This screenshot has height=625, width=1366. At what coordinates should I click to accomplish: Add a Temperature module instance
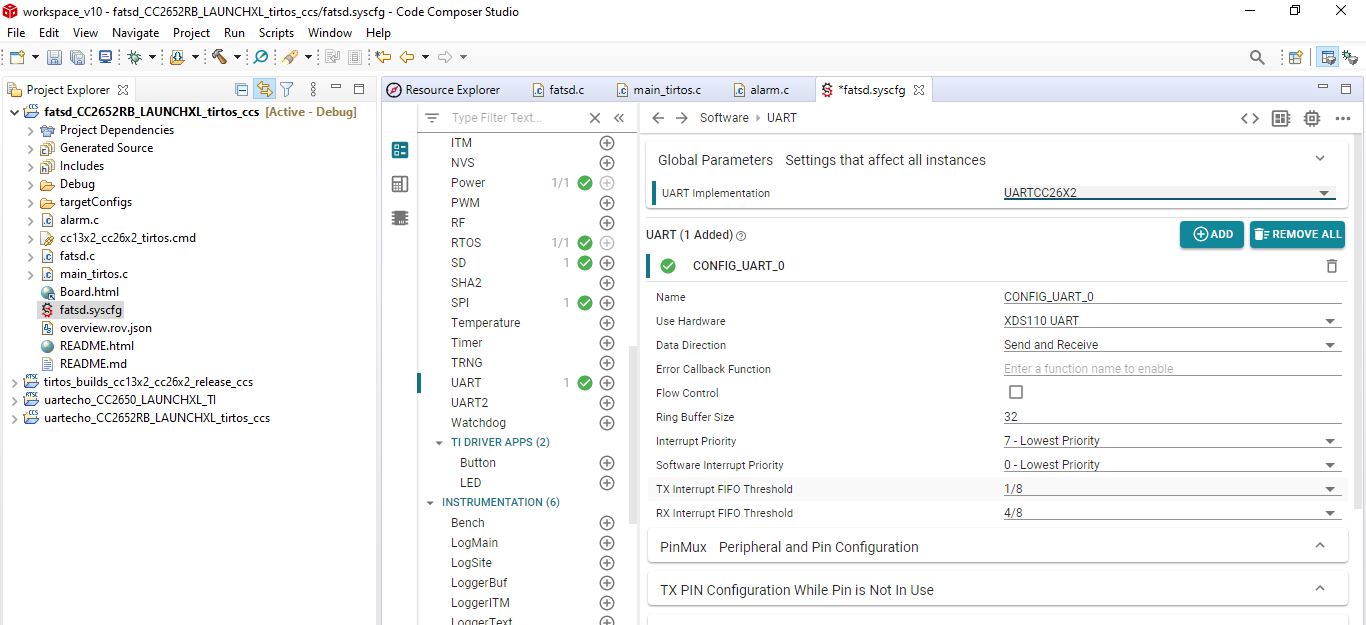(x=606, y=323)
